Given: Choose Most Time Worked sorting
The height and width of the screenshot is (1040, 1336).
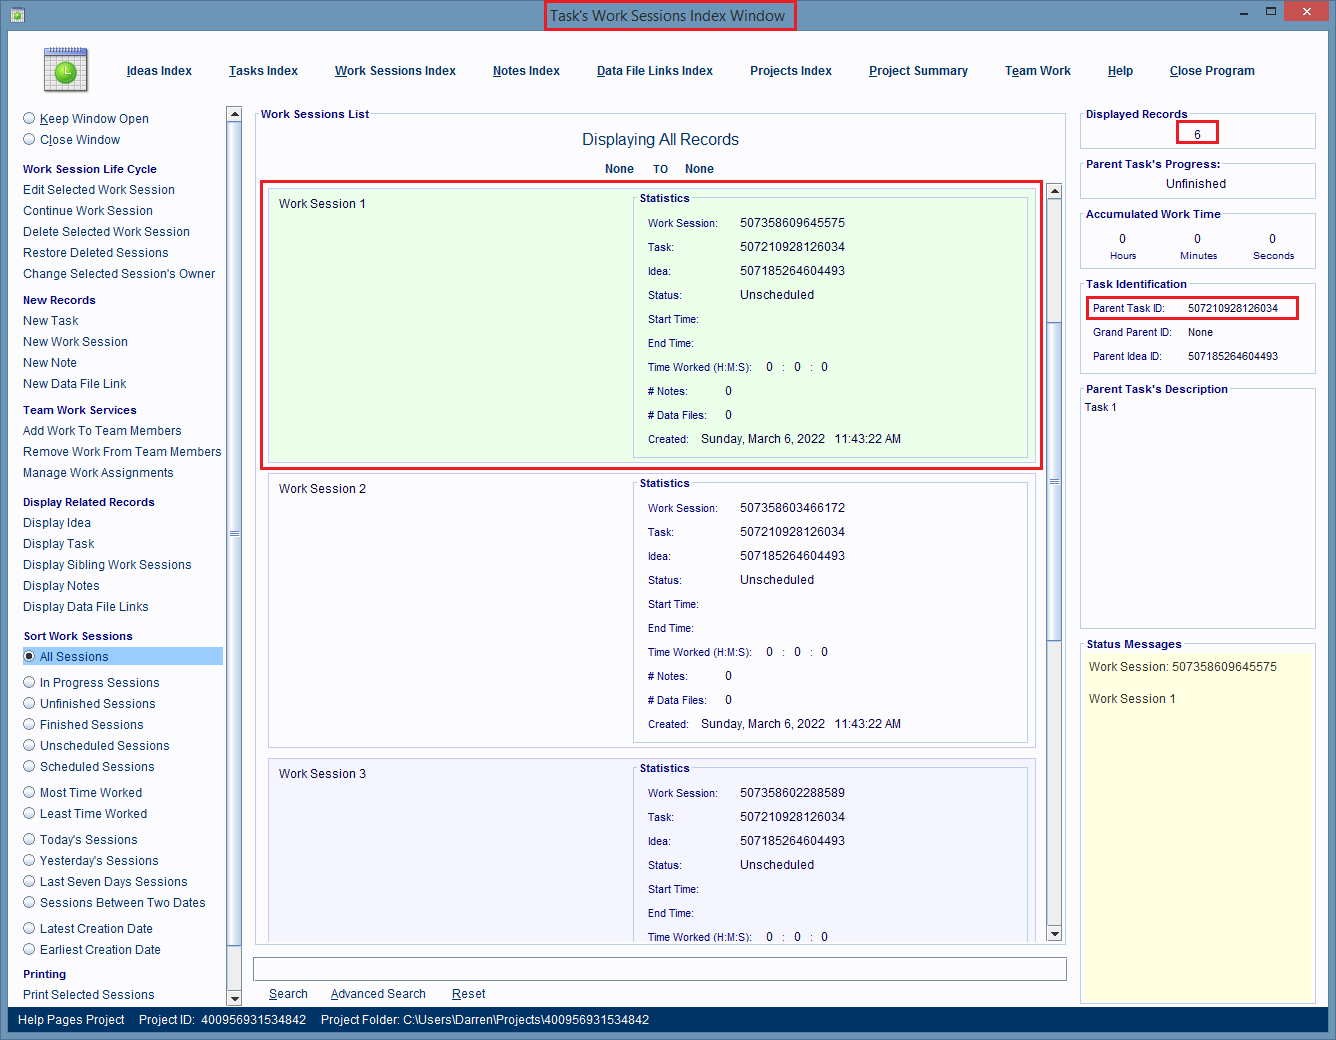Looking at the screenshot, I should pyautogui.click(x=30, y=792).
